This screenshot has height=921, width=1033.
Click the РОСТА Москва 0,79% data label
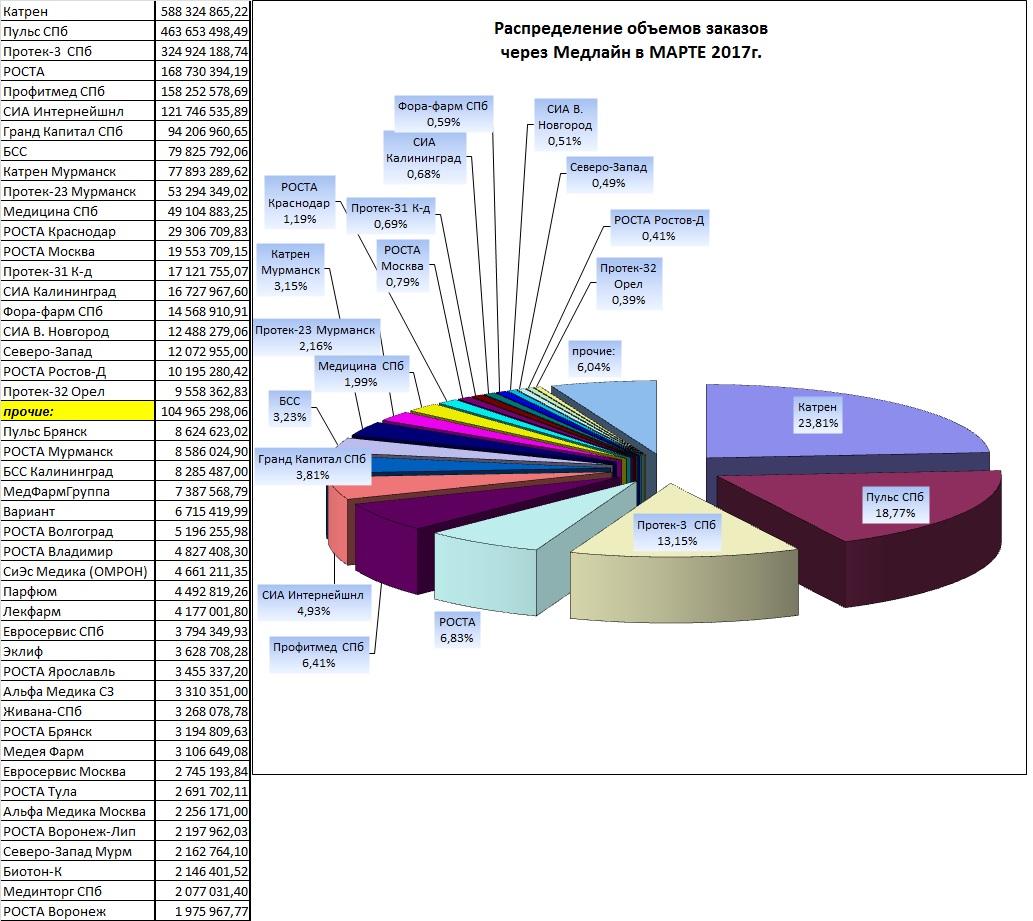click(402, 266)
